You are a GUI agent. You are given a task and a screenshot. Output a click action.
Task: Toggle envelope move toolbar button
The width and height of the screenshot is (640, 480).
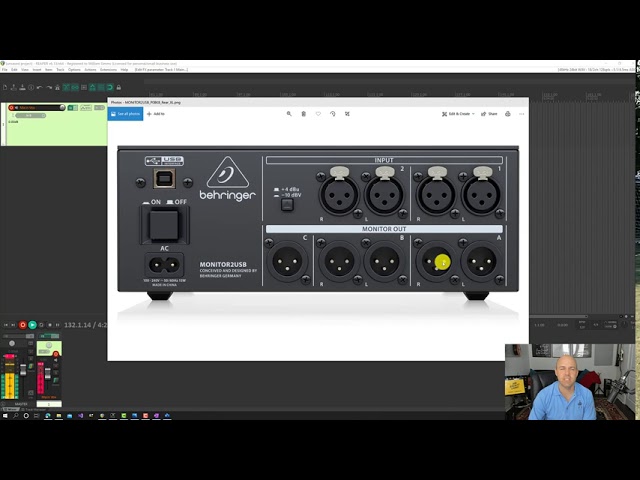tap(92, 87)
